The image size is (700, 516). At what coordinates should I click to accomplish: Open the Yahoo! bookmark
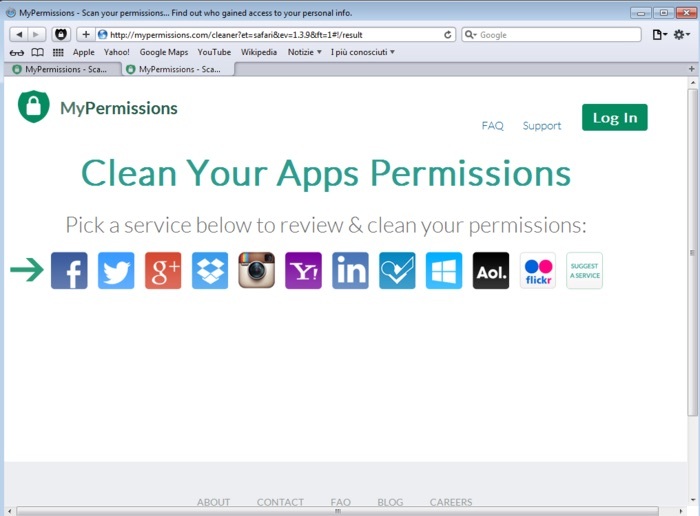[x=117, y=52]
